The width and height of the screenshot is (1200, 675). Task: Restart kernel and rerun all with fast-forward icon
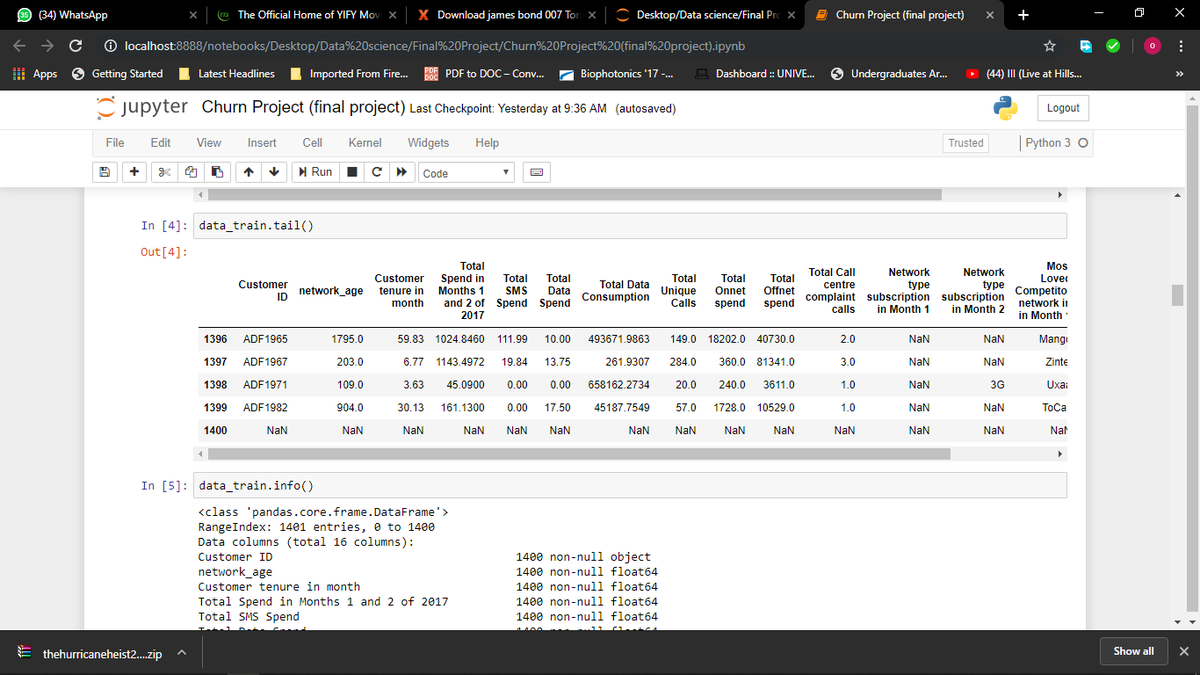click(x=401, y=172)
